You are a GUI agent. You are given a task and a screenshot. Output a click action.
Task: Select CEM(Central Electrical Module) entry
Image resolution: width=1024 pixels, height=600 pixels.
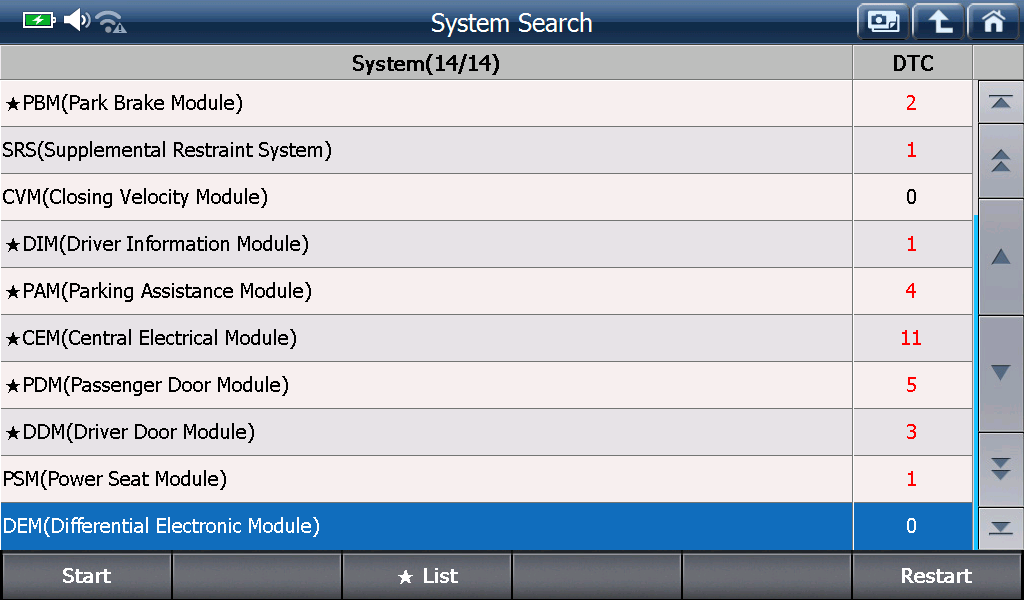pos(426,338)
